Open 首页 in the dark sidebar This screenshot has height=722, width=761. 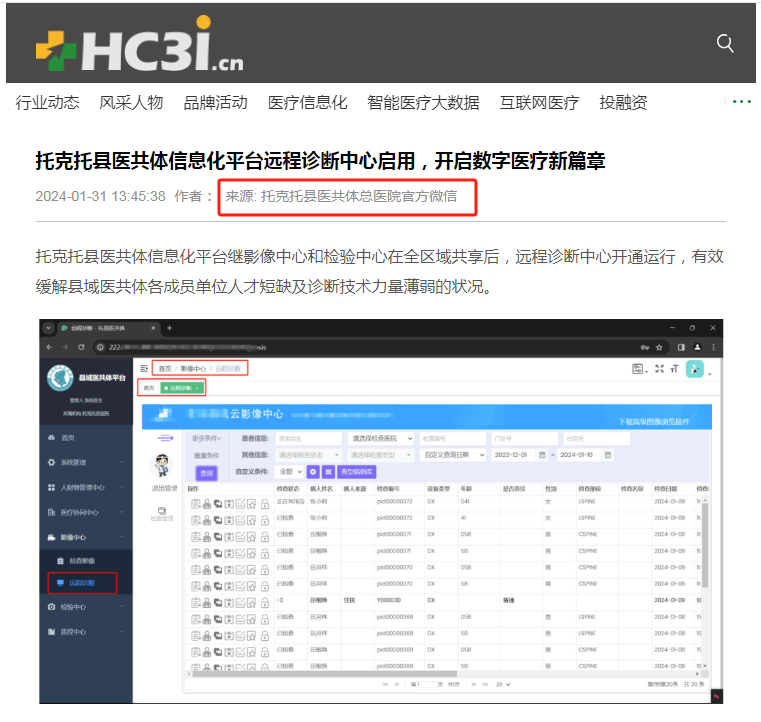(x=68, y=438)
